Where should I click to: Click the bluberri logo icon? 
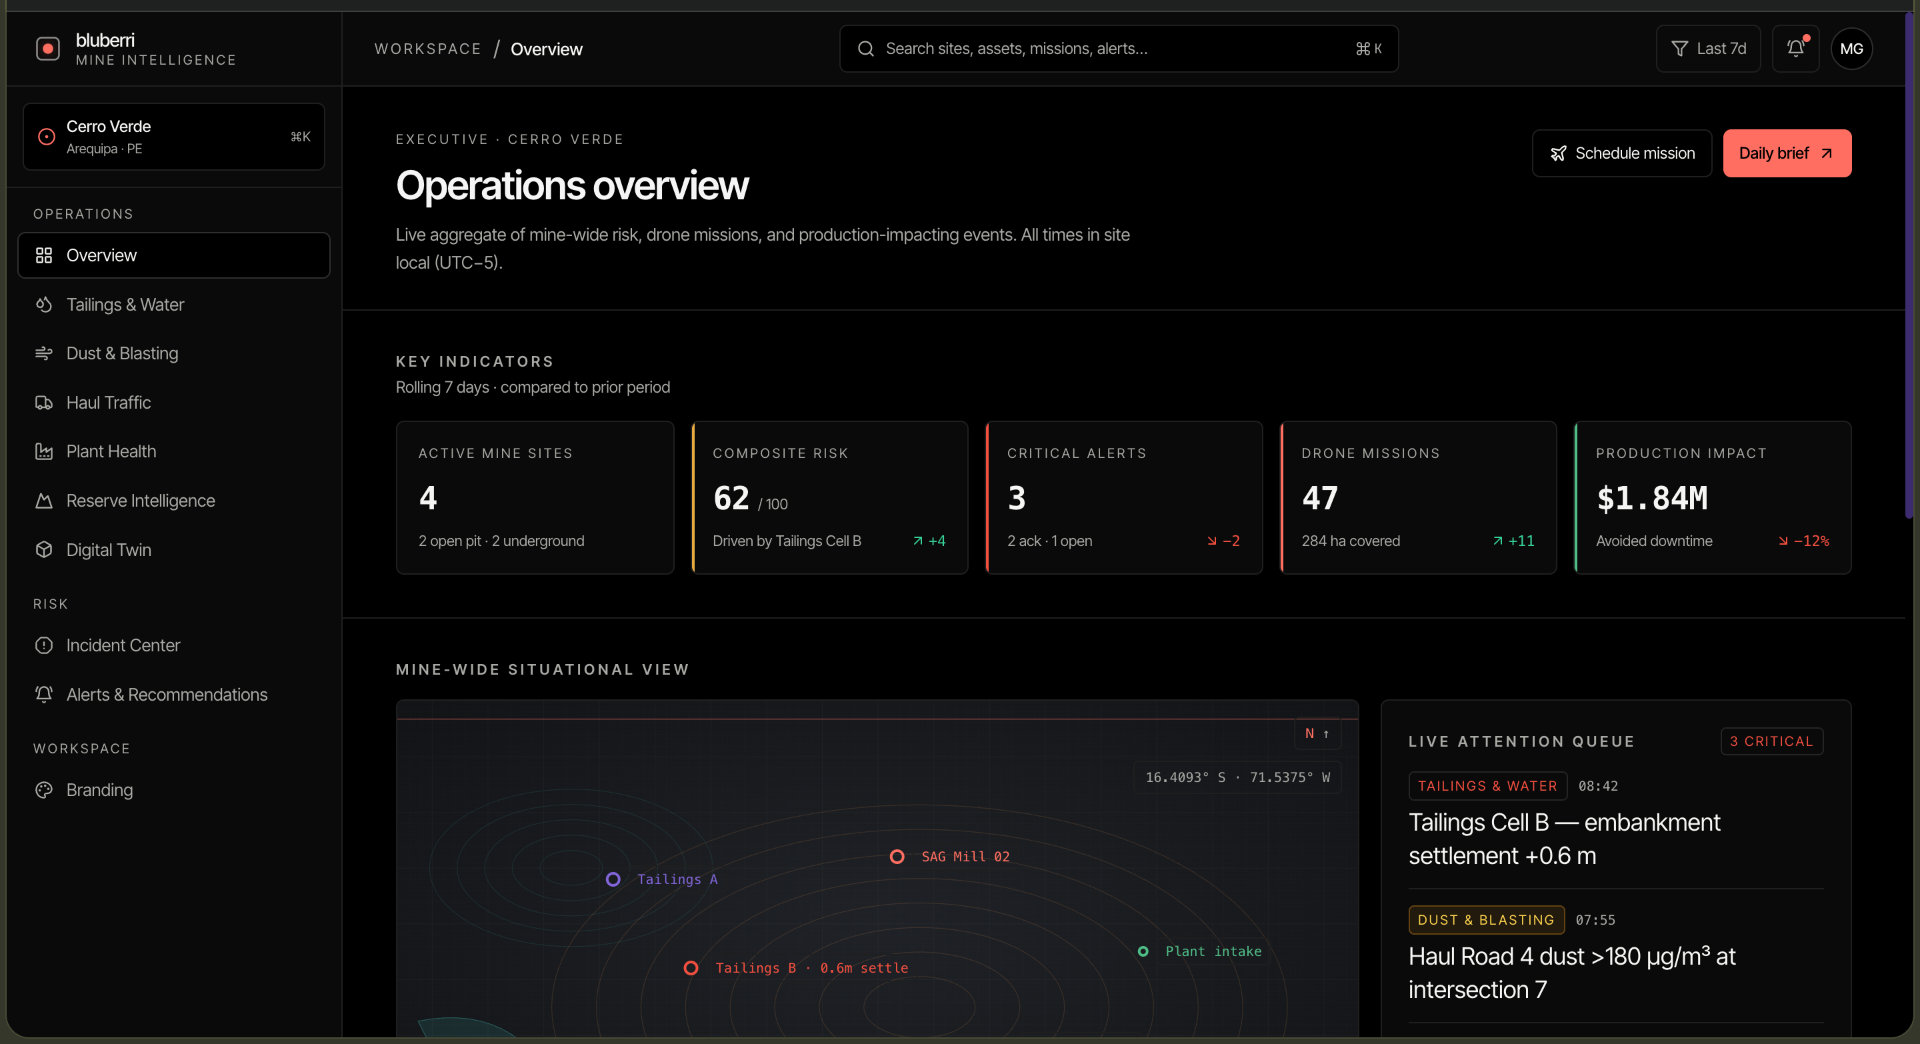tap(47, 49)
